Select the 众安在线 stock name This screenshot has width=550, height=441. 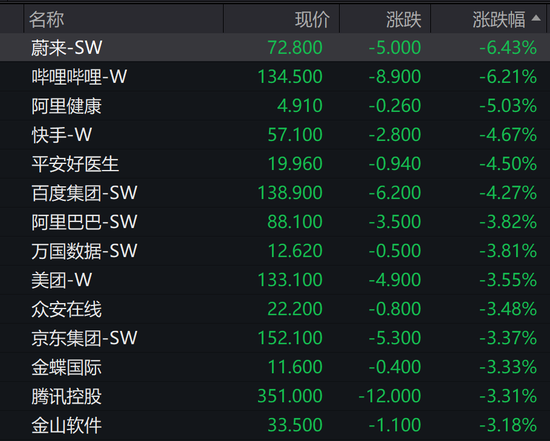point(66,309)
